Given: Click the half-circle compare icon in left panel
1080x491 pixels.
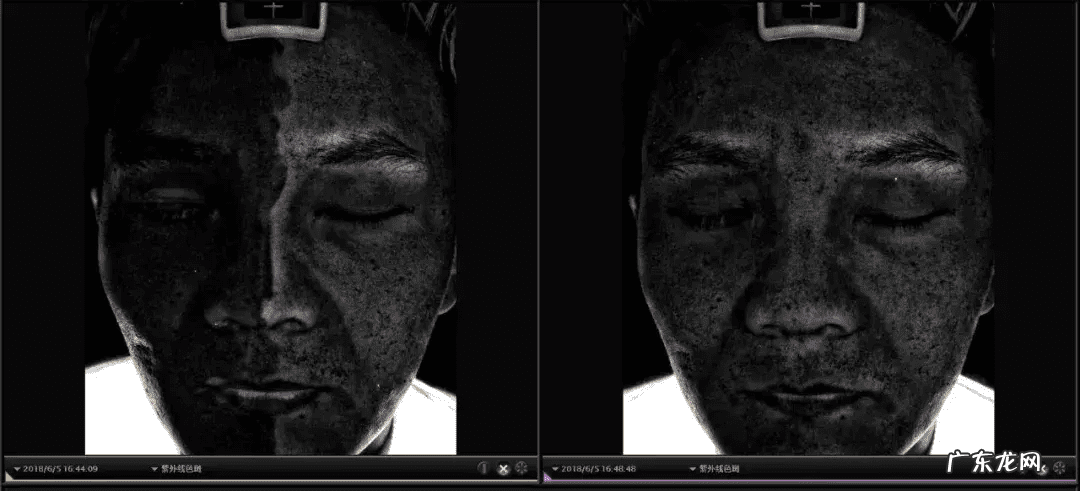Looking at the screenshot, I should click(x=483, y=468).
